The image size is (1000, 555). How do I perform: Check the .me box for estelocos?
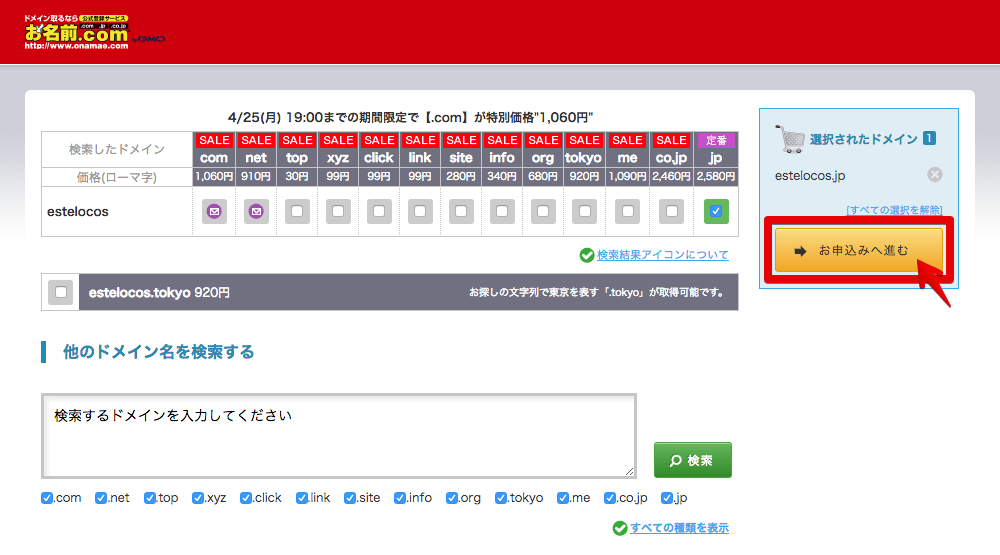tap(628, 211)
